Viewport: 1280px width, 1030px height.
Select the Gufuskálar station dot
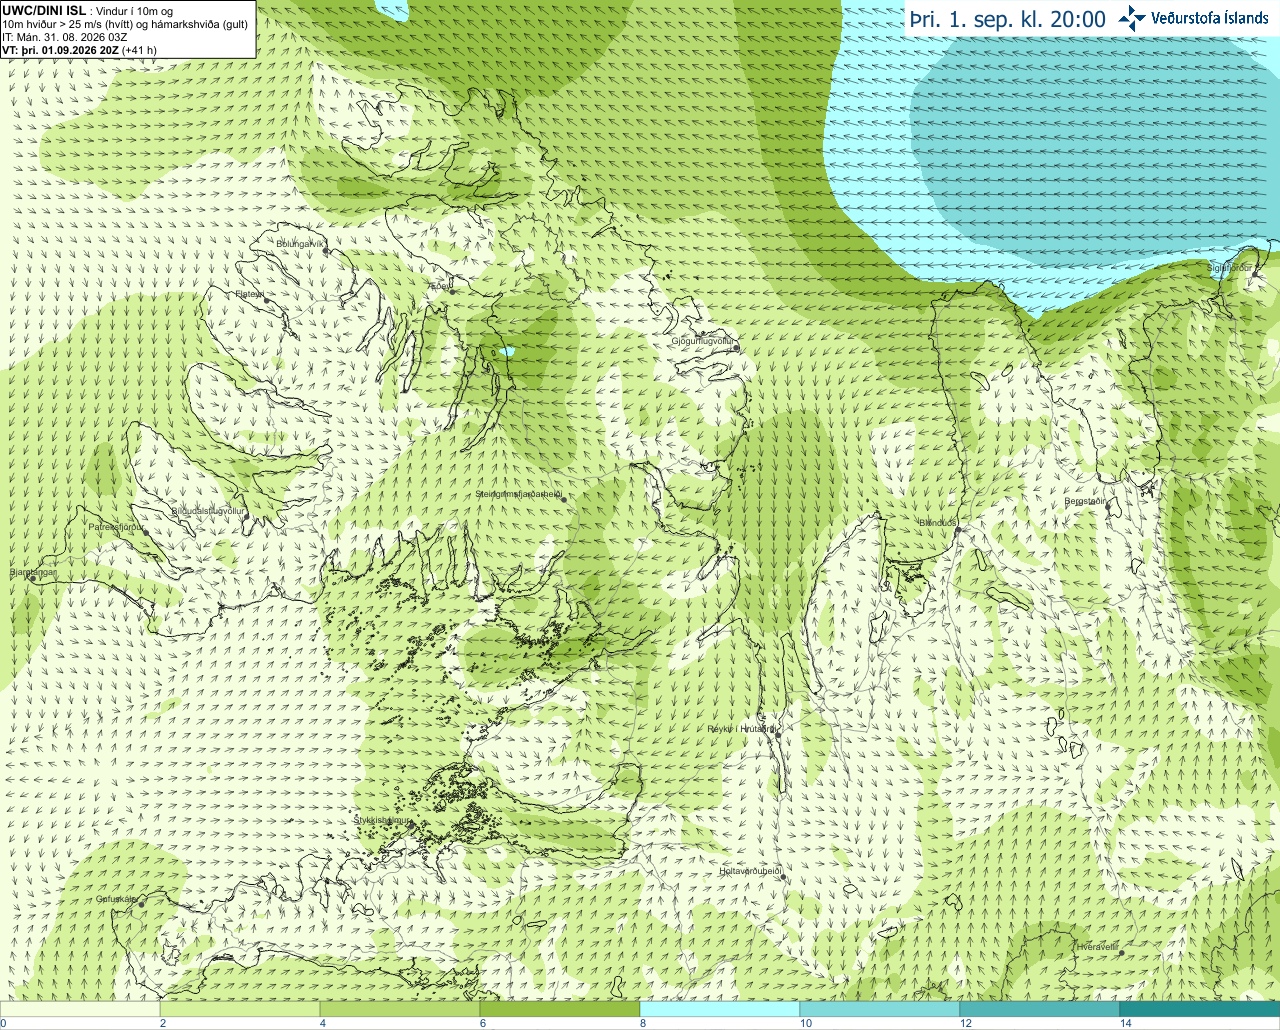[x=141, y=904]
